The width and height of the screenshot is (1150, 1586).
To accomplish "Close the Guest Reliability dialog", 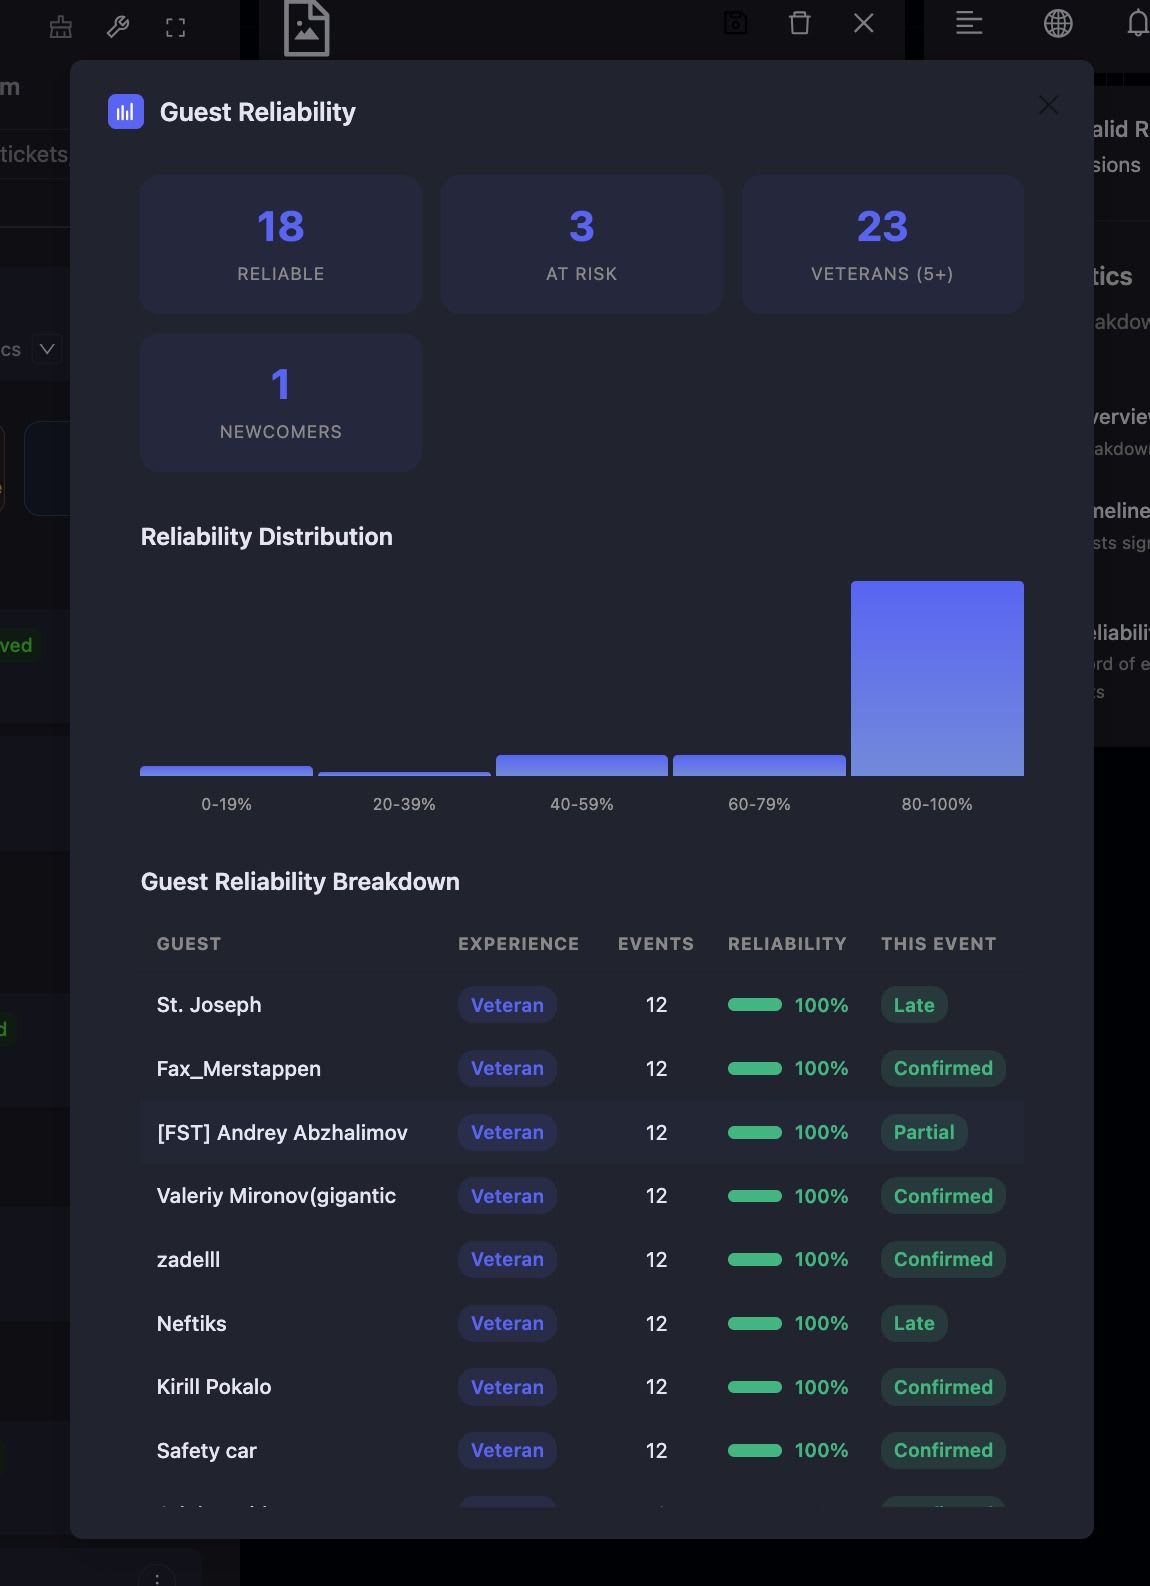I will (x=1048, y=105).
